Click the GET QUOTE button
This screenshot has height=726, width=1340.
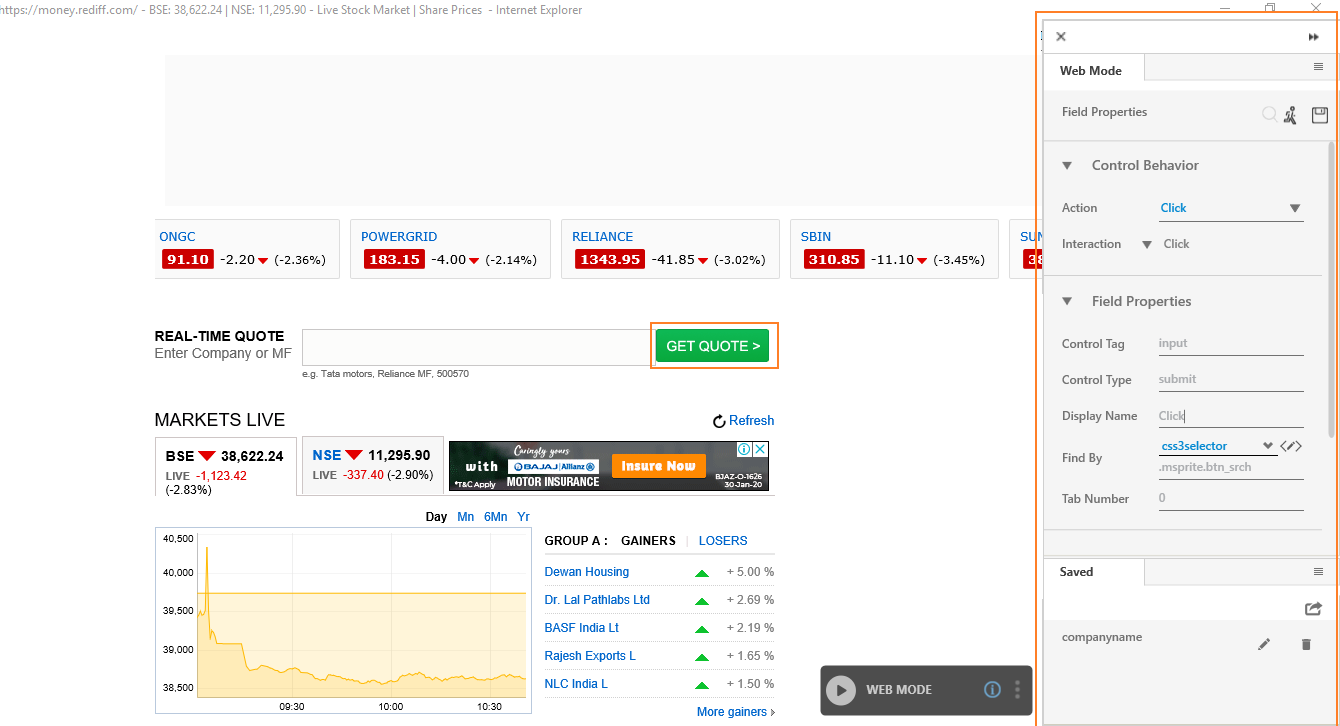(x=712, y=346)
